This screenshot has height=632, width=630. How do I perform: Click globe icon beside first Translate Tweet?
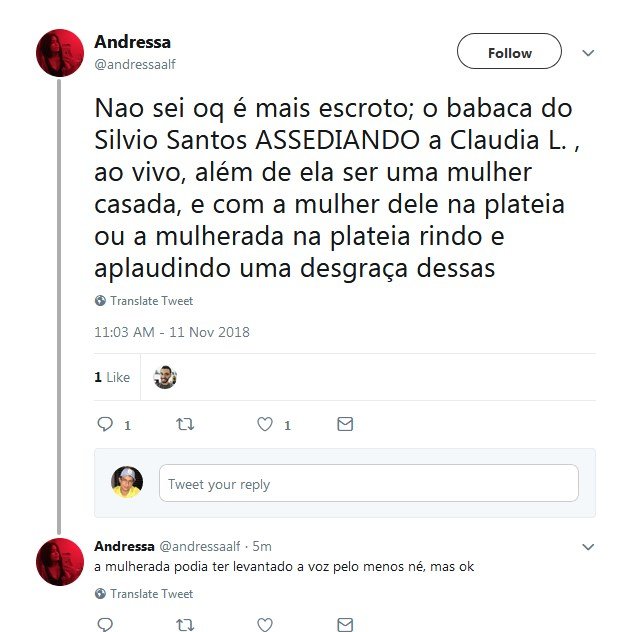click(x=100, y=301)
